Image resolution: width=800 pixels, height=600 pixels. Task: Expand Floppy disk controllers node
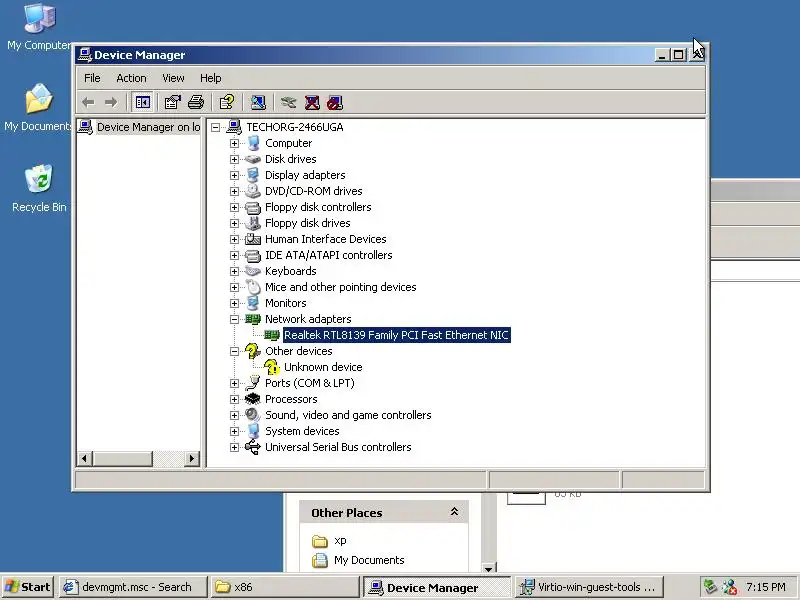click(234, 207)
